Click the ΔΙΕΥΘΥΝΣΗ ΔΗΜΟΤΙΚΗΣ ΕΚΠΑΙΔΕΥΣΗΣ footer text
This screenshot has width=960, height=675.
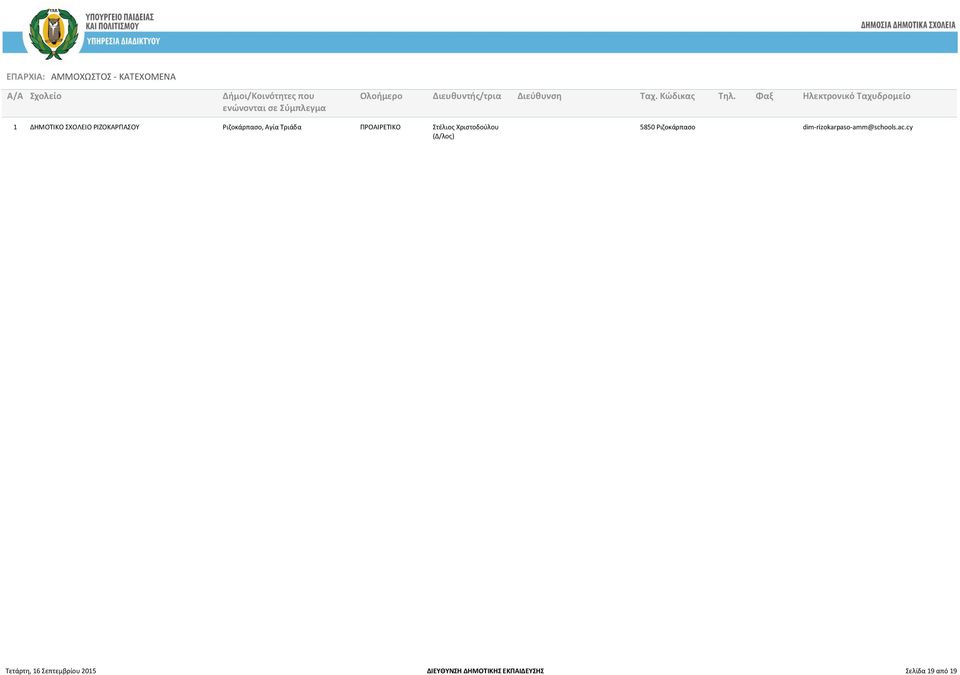coord(486,671)
